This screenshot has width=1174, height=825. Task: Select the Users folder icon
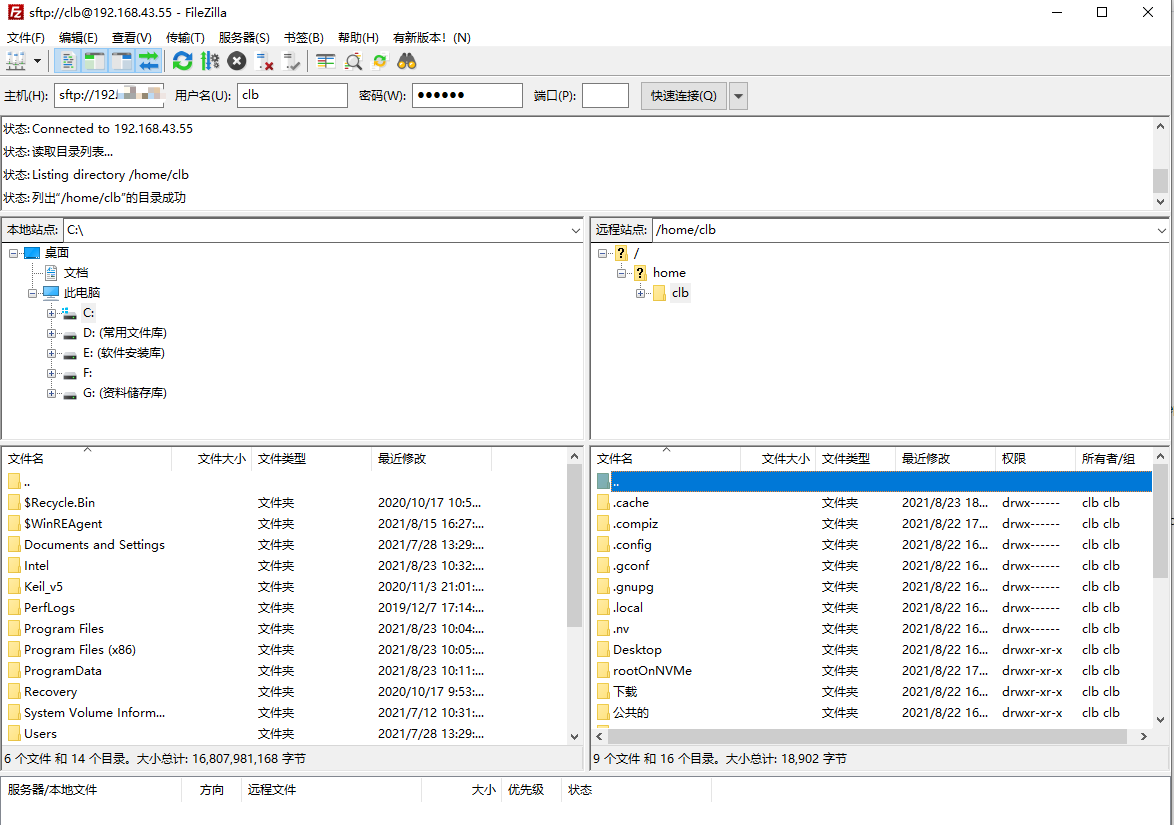(14, 734)
